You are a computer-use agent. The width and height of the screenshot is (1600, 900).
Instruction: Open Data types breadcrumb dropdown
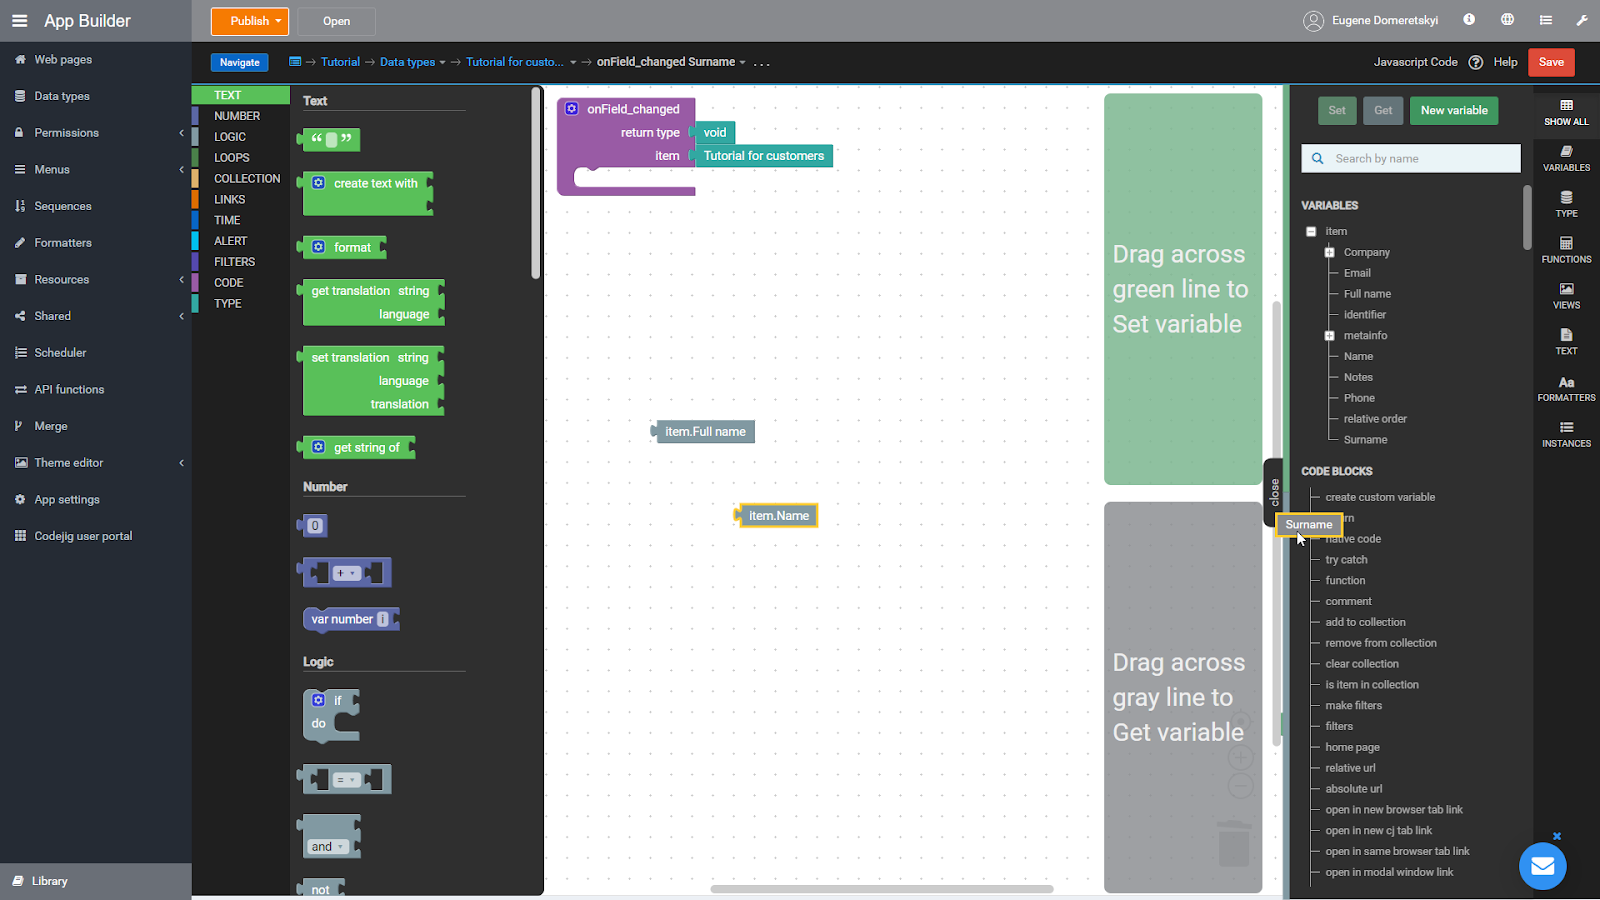coord(442,62)
